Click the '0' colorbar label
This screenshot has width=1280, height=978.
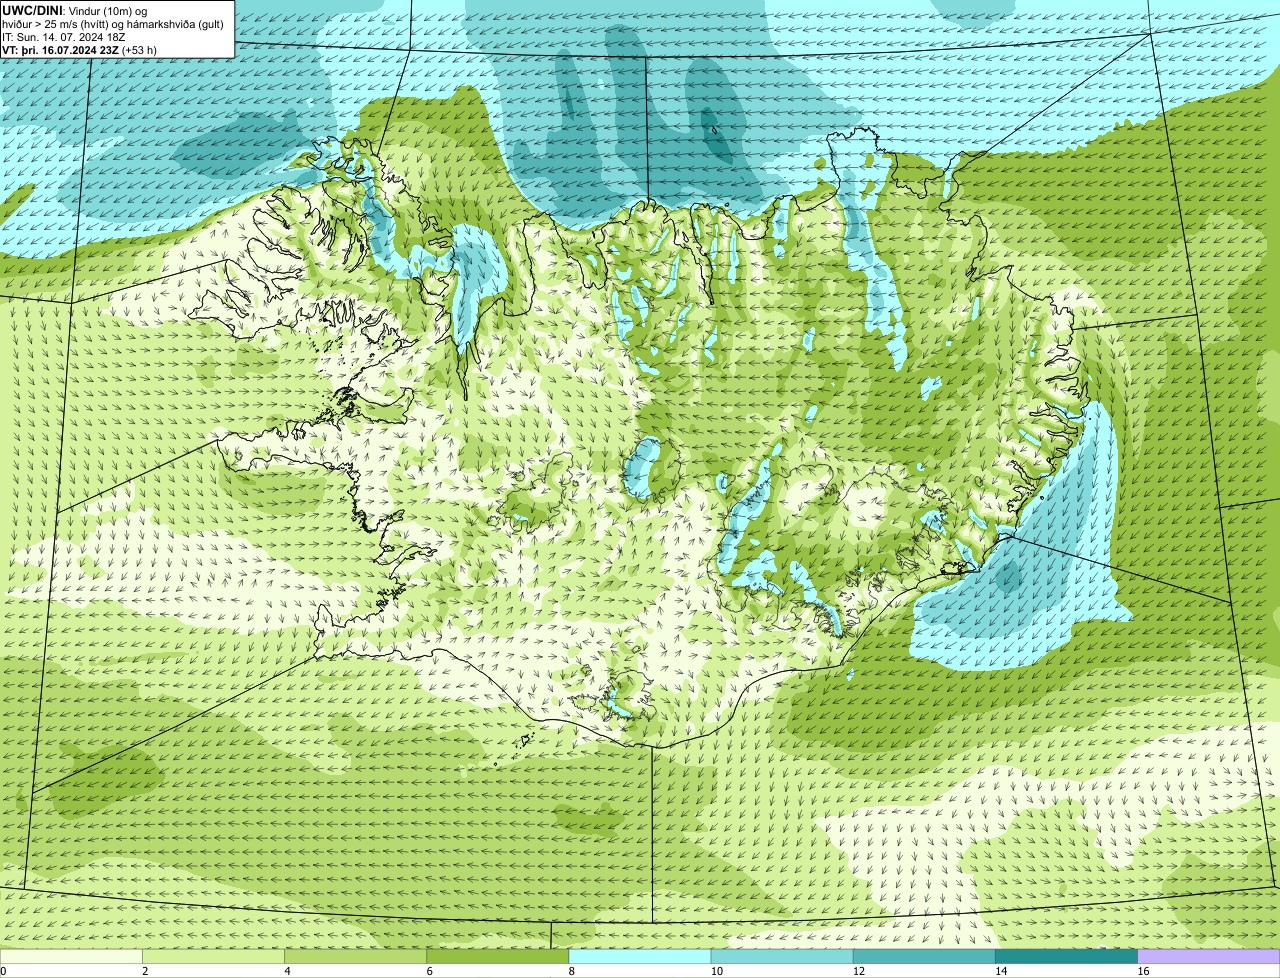point(3,971)
